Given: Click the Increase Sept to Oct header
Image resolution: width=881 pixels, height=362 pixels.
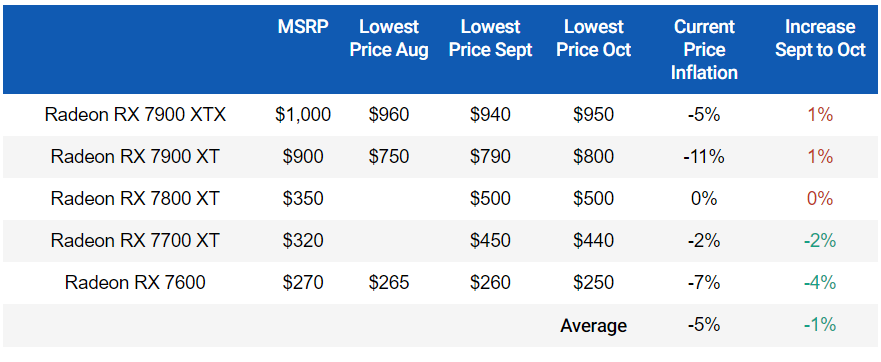Looking at the screenshot, I should [820, 38].
